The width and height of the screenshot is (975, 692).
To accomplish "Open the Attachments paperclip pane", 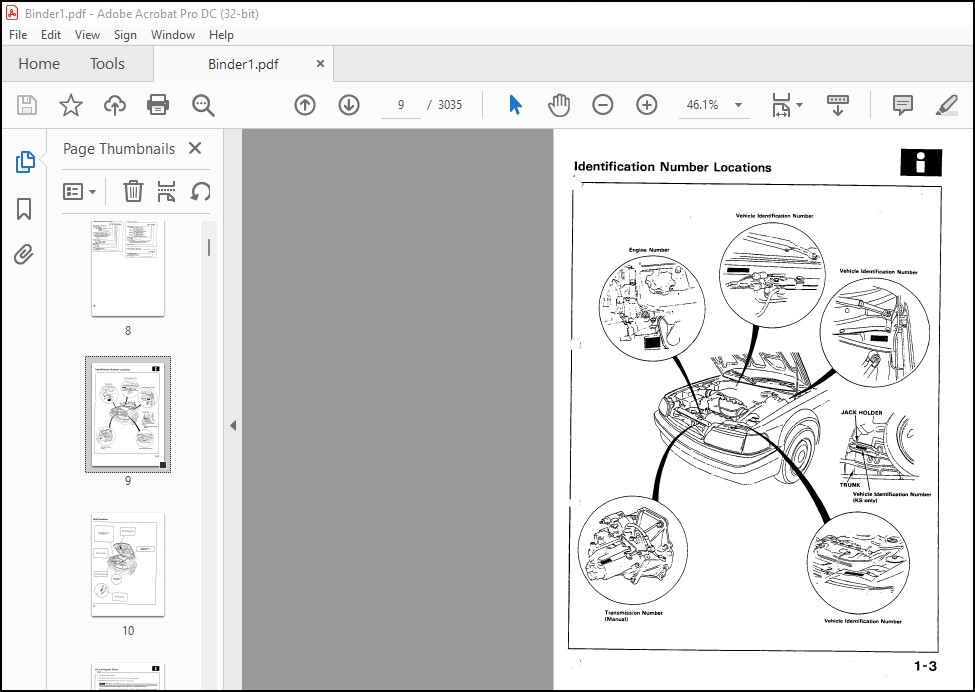I will (x=24, y=254).
